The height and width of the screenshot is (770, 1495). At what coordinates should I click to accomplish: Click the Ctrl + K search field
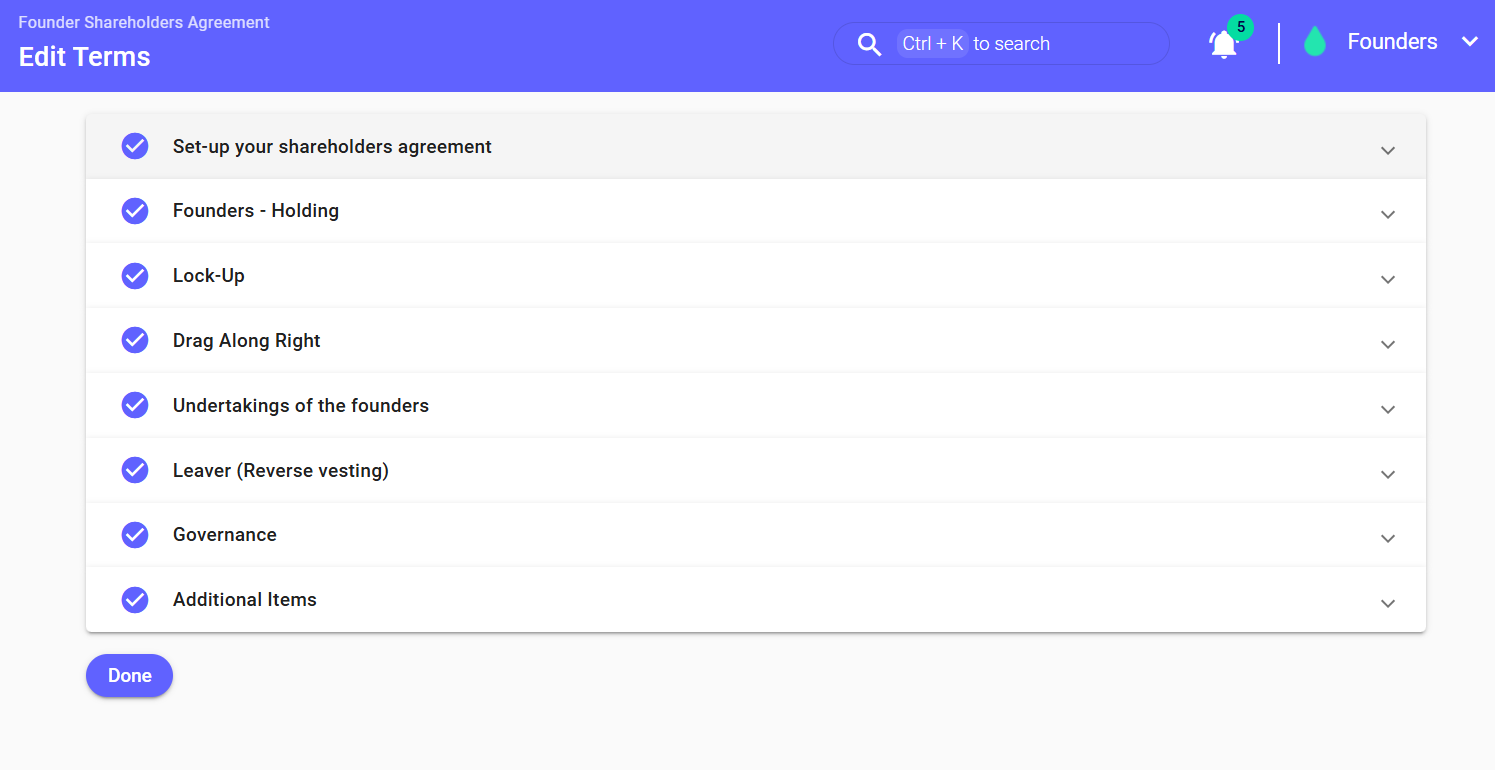click(x=1010, y=44)
